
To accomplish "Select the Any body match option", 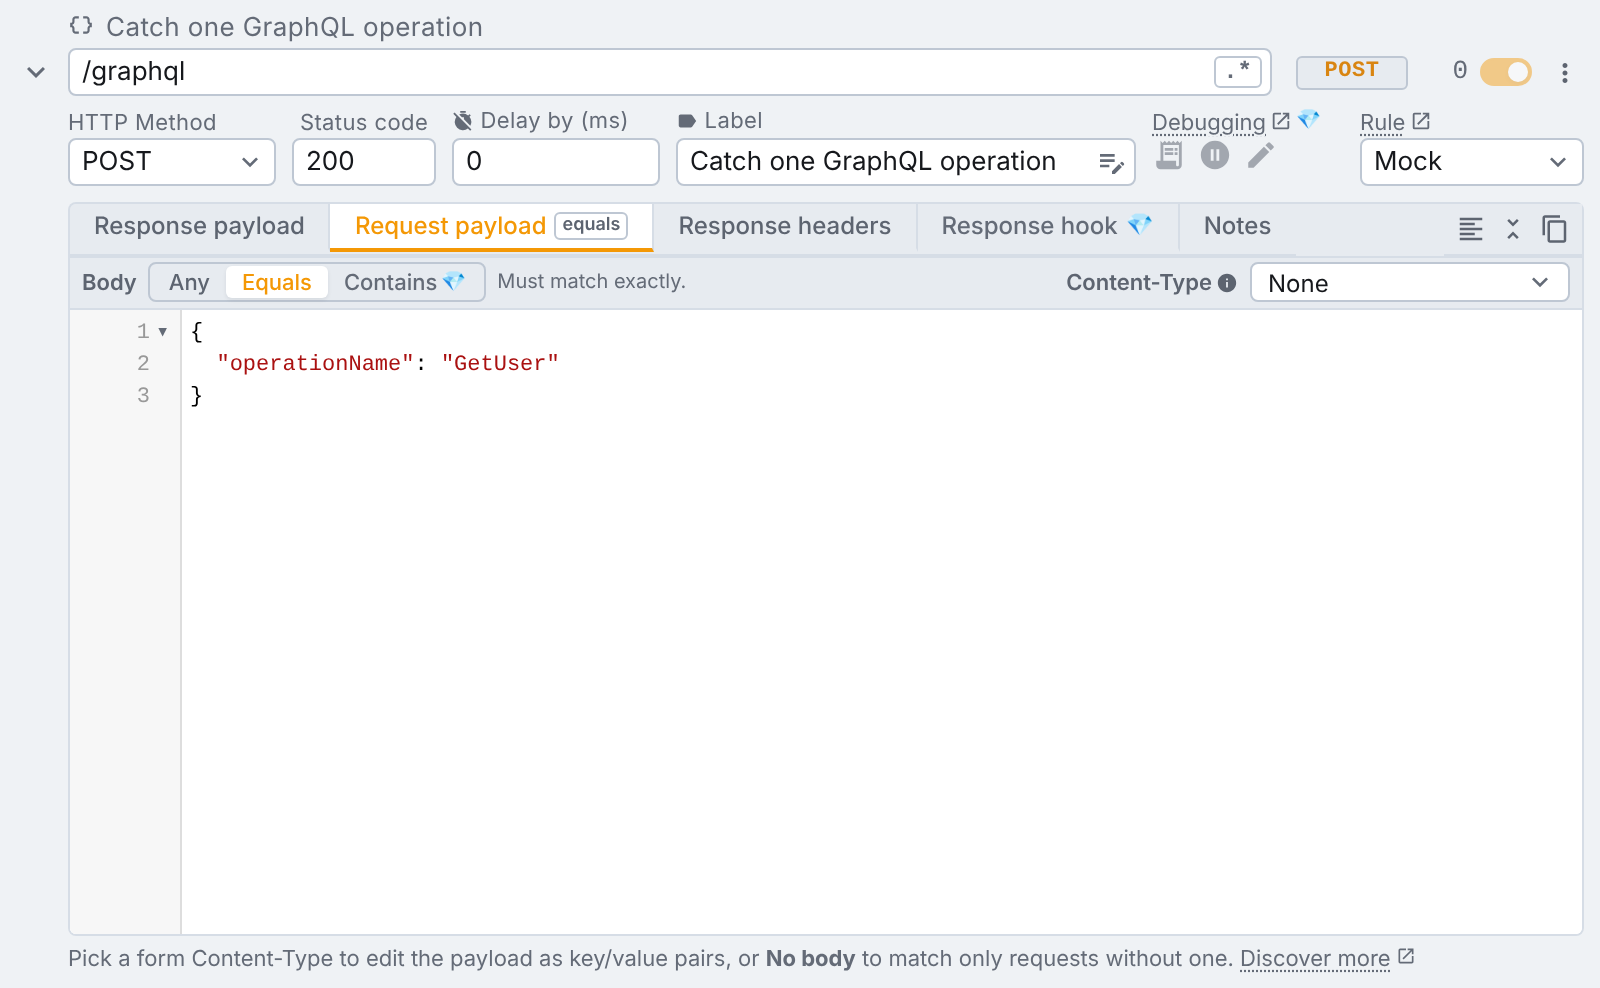I will tap(189, 283).
